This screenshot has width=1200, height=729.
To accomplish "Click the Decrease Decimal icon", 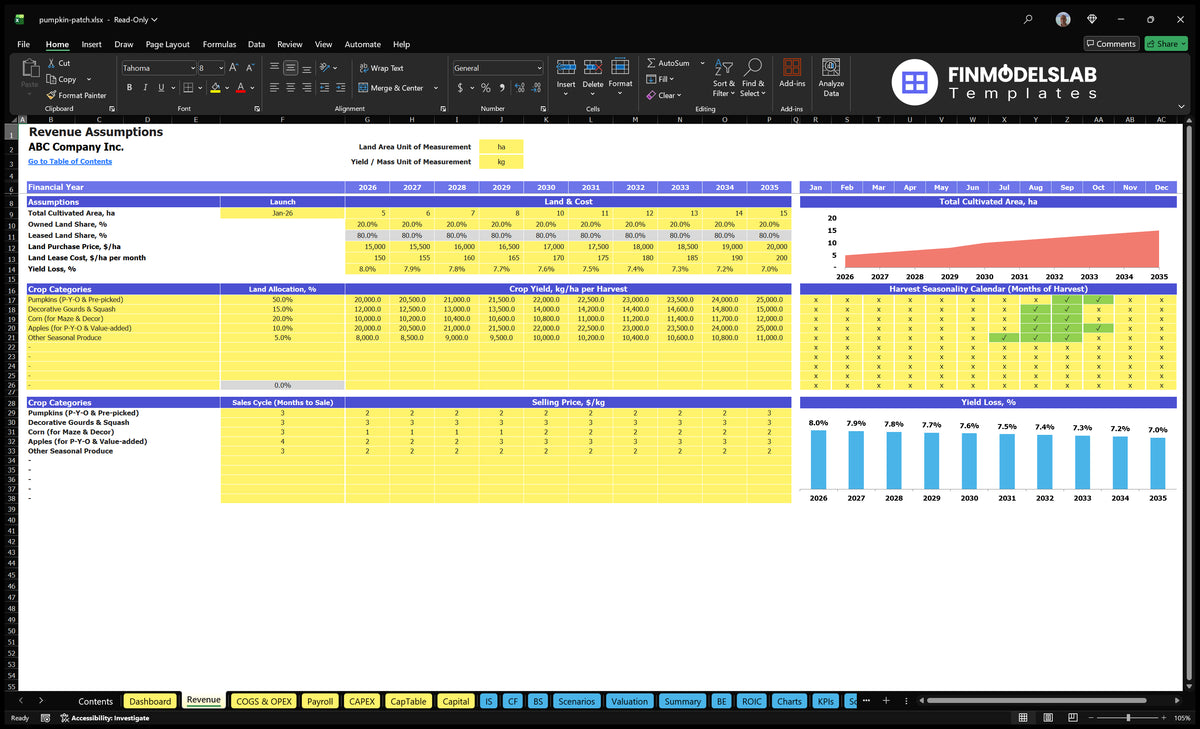I will pyautogui.click(x=535, y=88).
